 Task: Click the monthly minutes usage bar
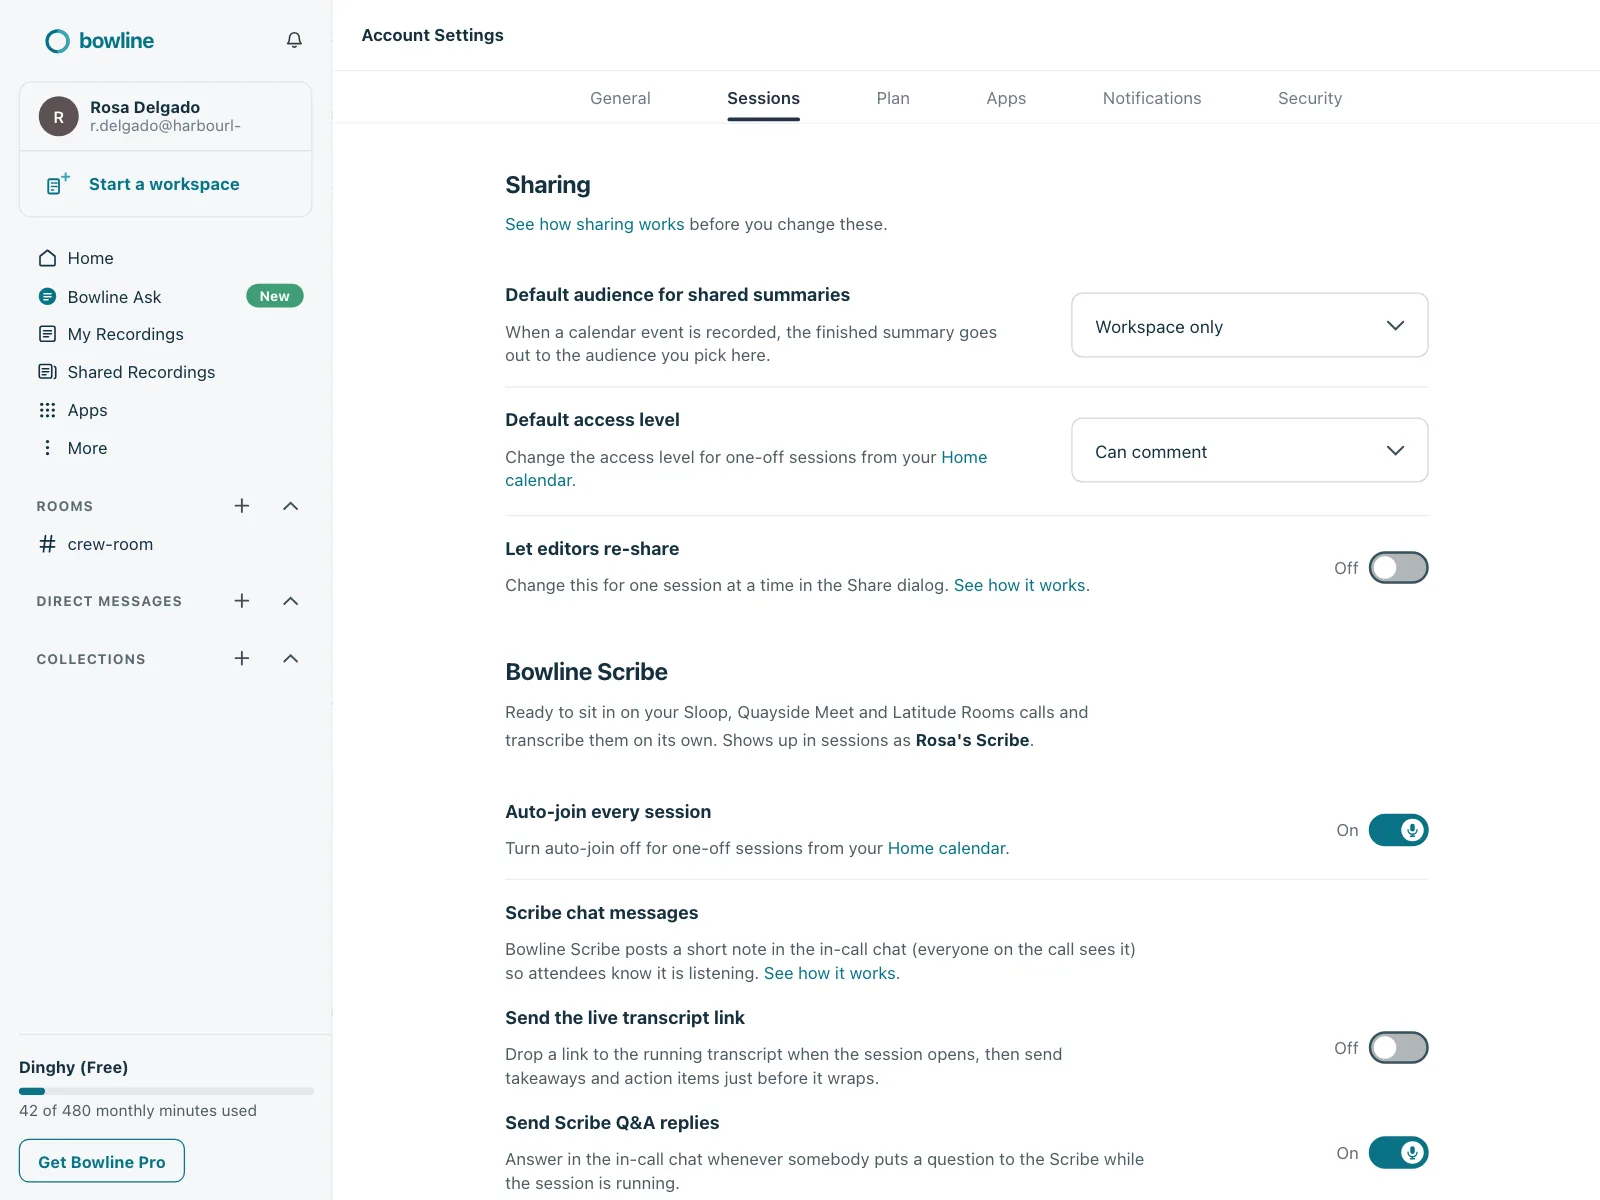click(166, 1091)
